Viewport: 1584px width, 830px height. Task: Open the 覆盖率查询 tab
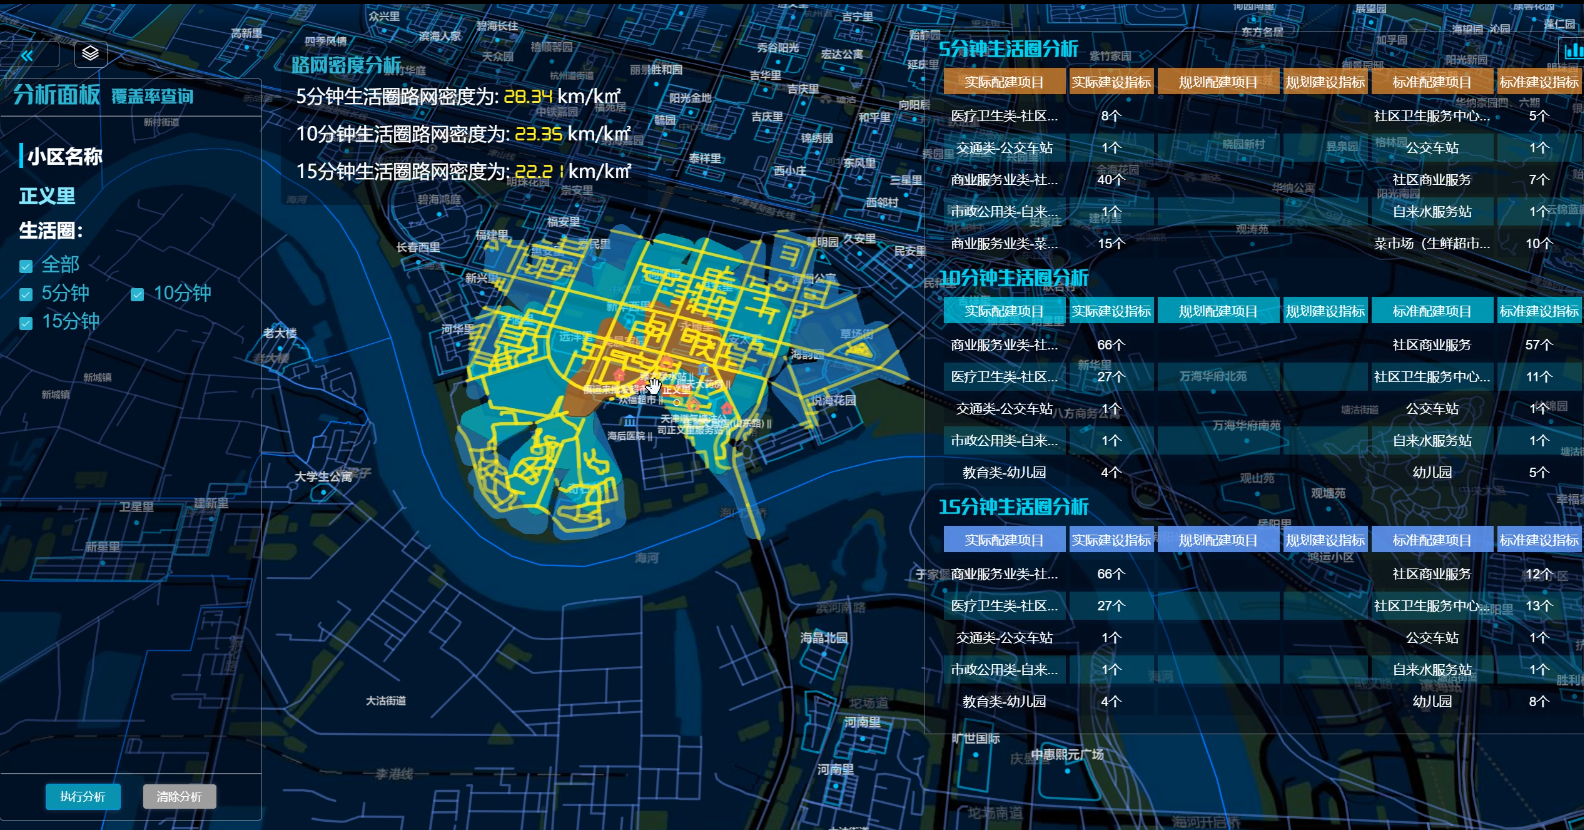(152, 97)
